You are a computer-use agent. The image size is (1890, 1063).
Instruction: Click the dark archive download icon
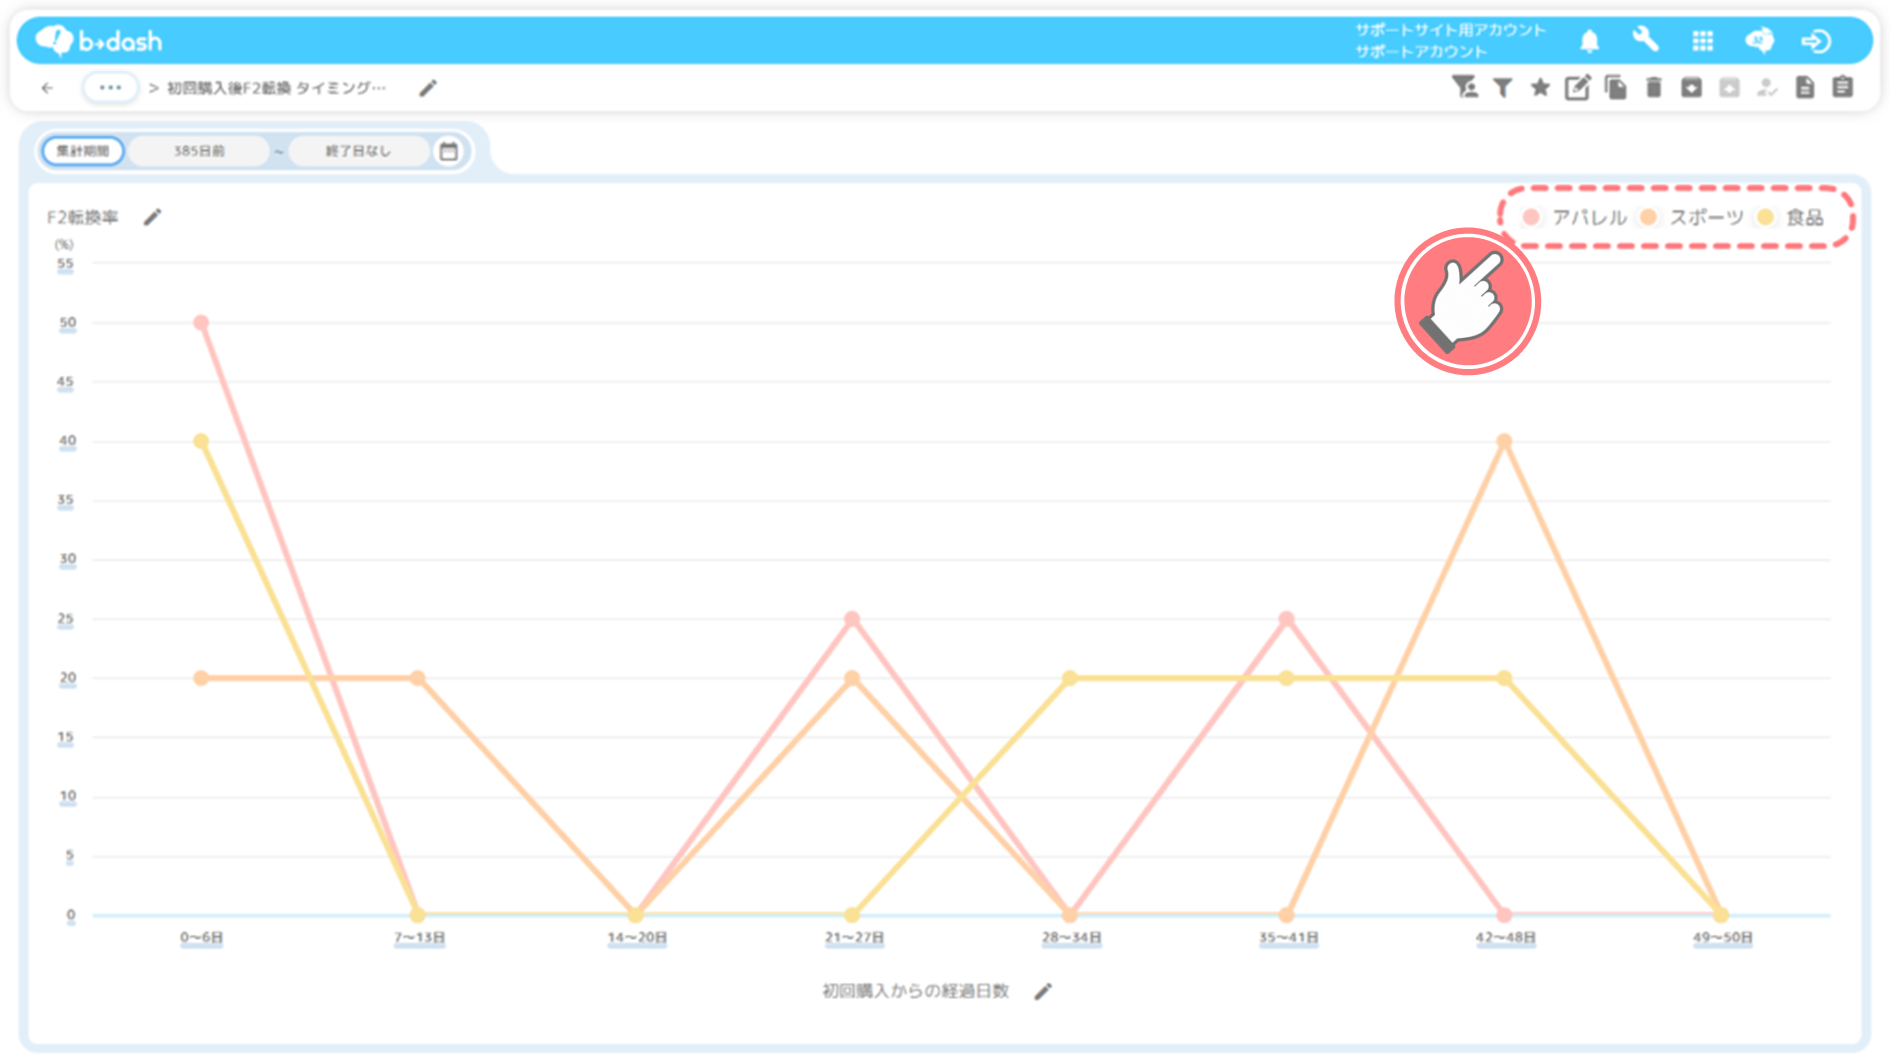point(1691,88)
